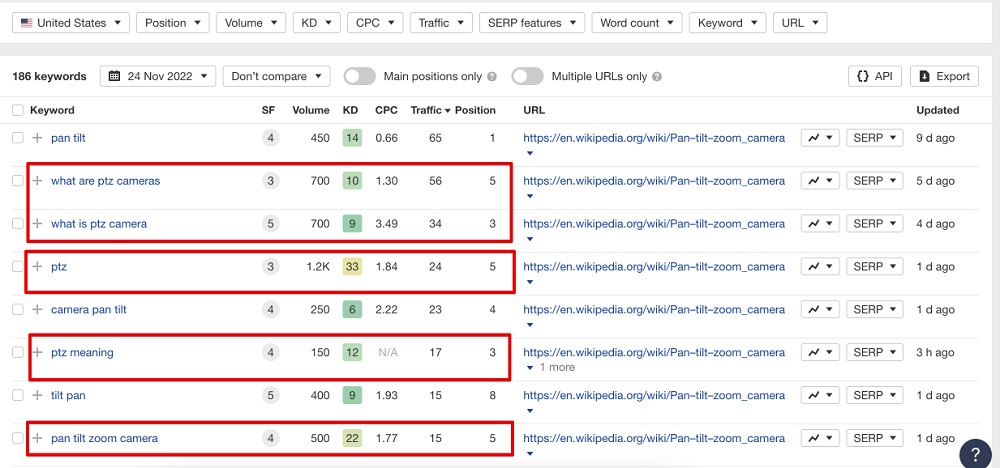Viewport: 1000px width, 468px height.
Task: Check the box for 'pan tilt zoom camera'
Action: click(x=18, y=438)
